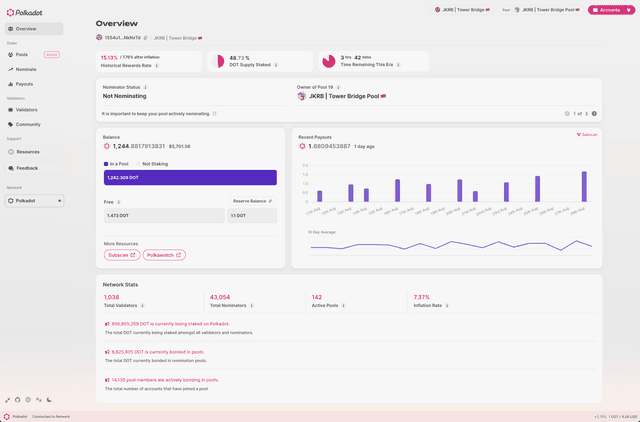This screenshot has height=422, width=640.
Task: Go to the next tip
Action: coord(594,114)
